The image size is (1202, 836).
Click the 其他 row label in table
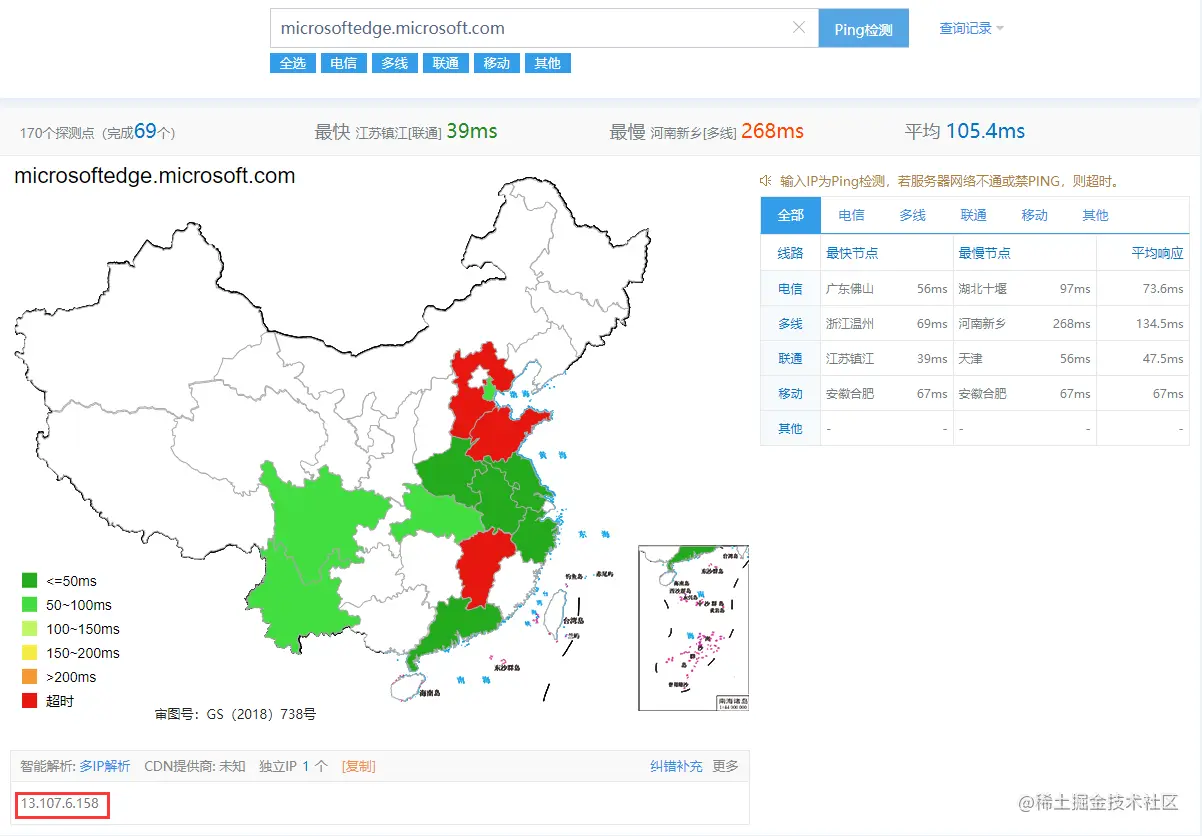pyautogui.click(x=790, y=428)
